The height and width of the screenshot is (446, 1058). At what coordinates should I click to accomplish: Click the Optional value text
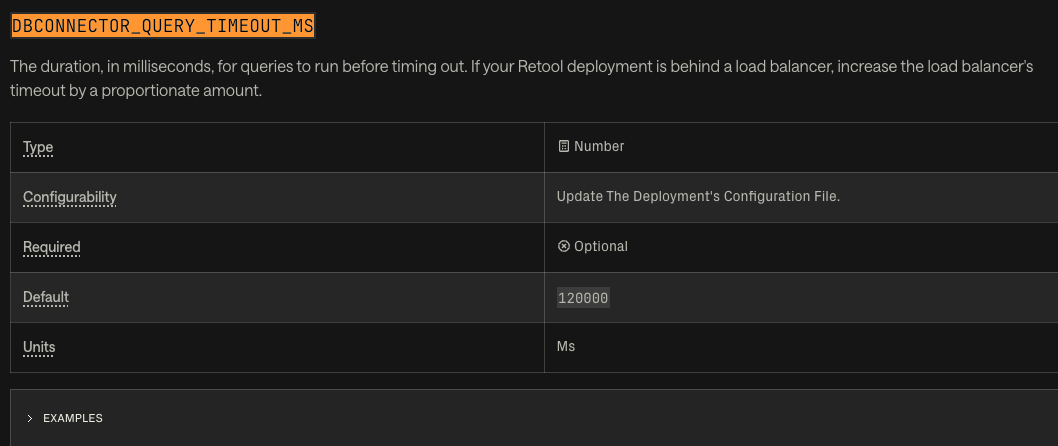pyautogui.click(x=600, y=247)
